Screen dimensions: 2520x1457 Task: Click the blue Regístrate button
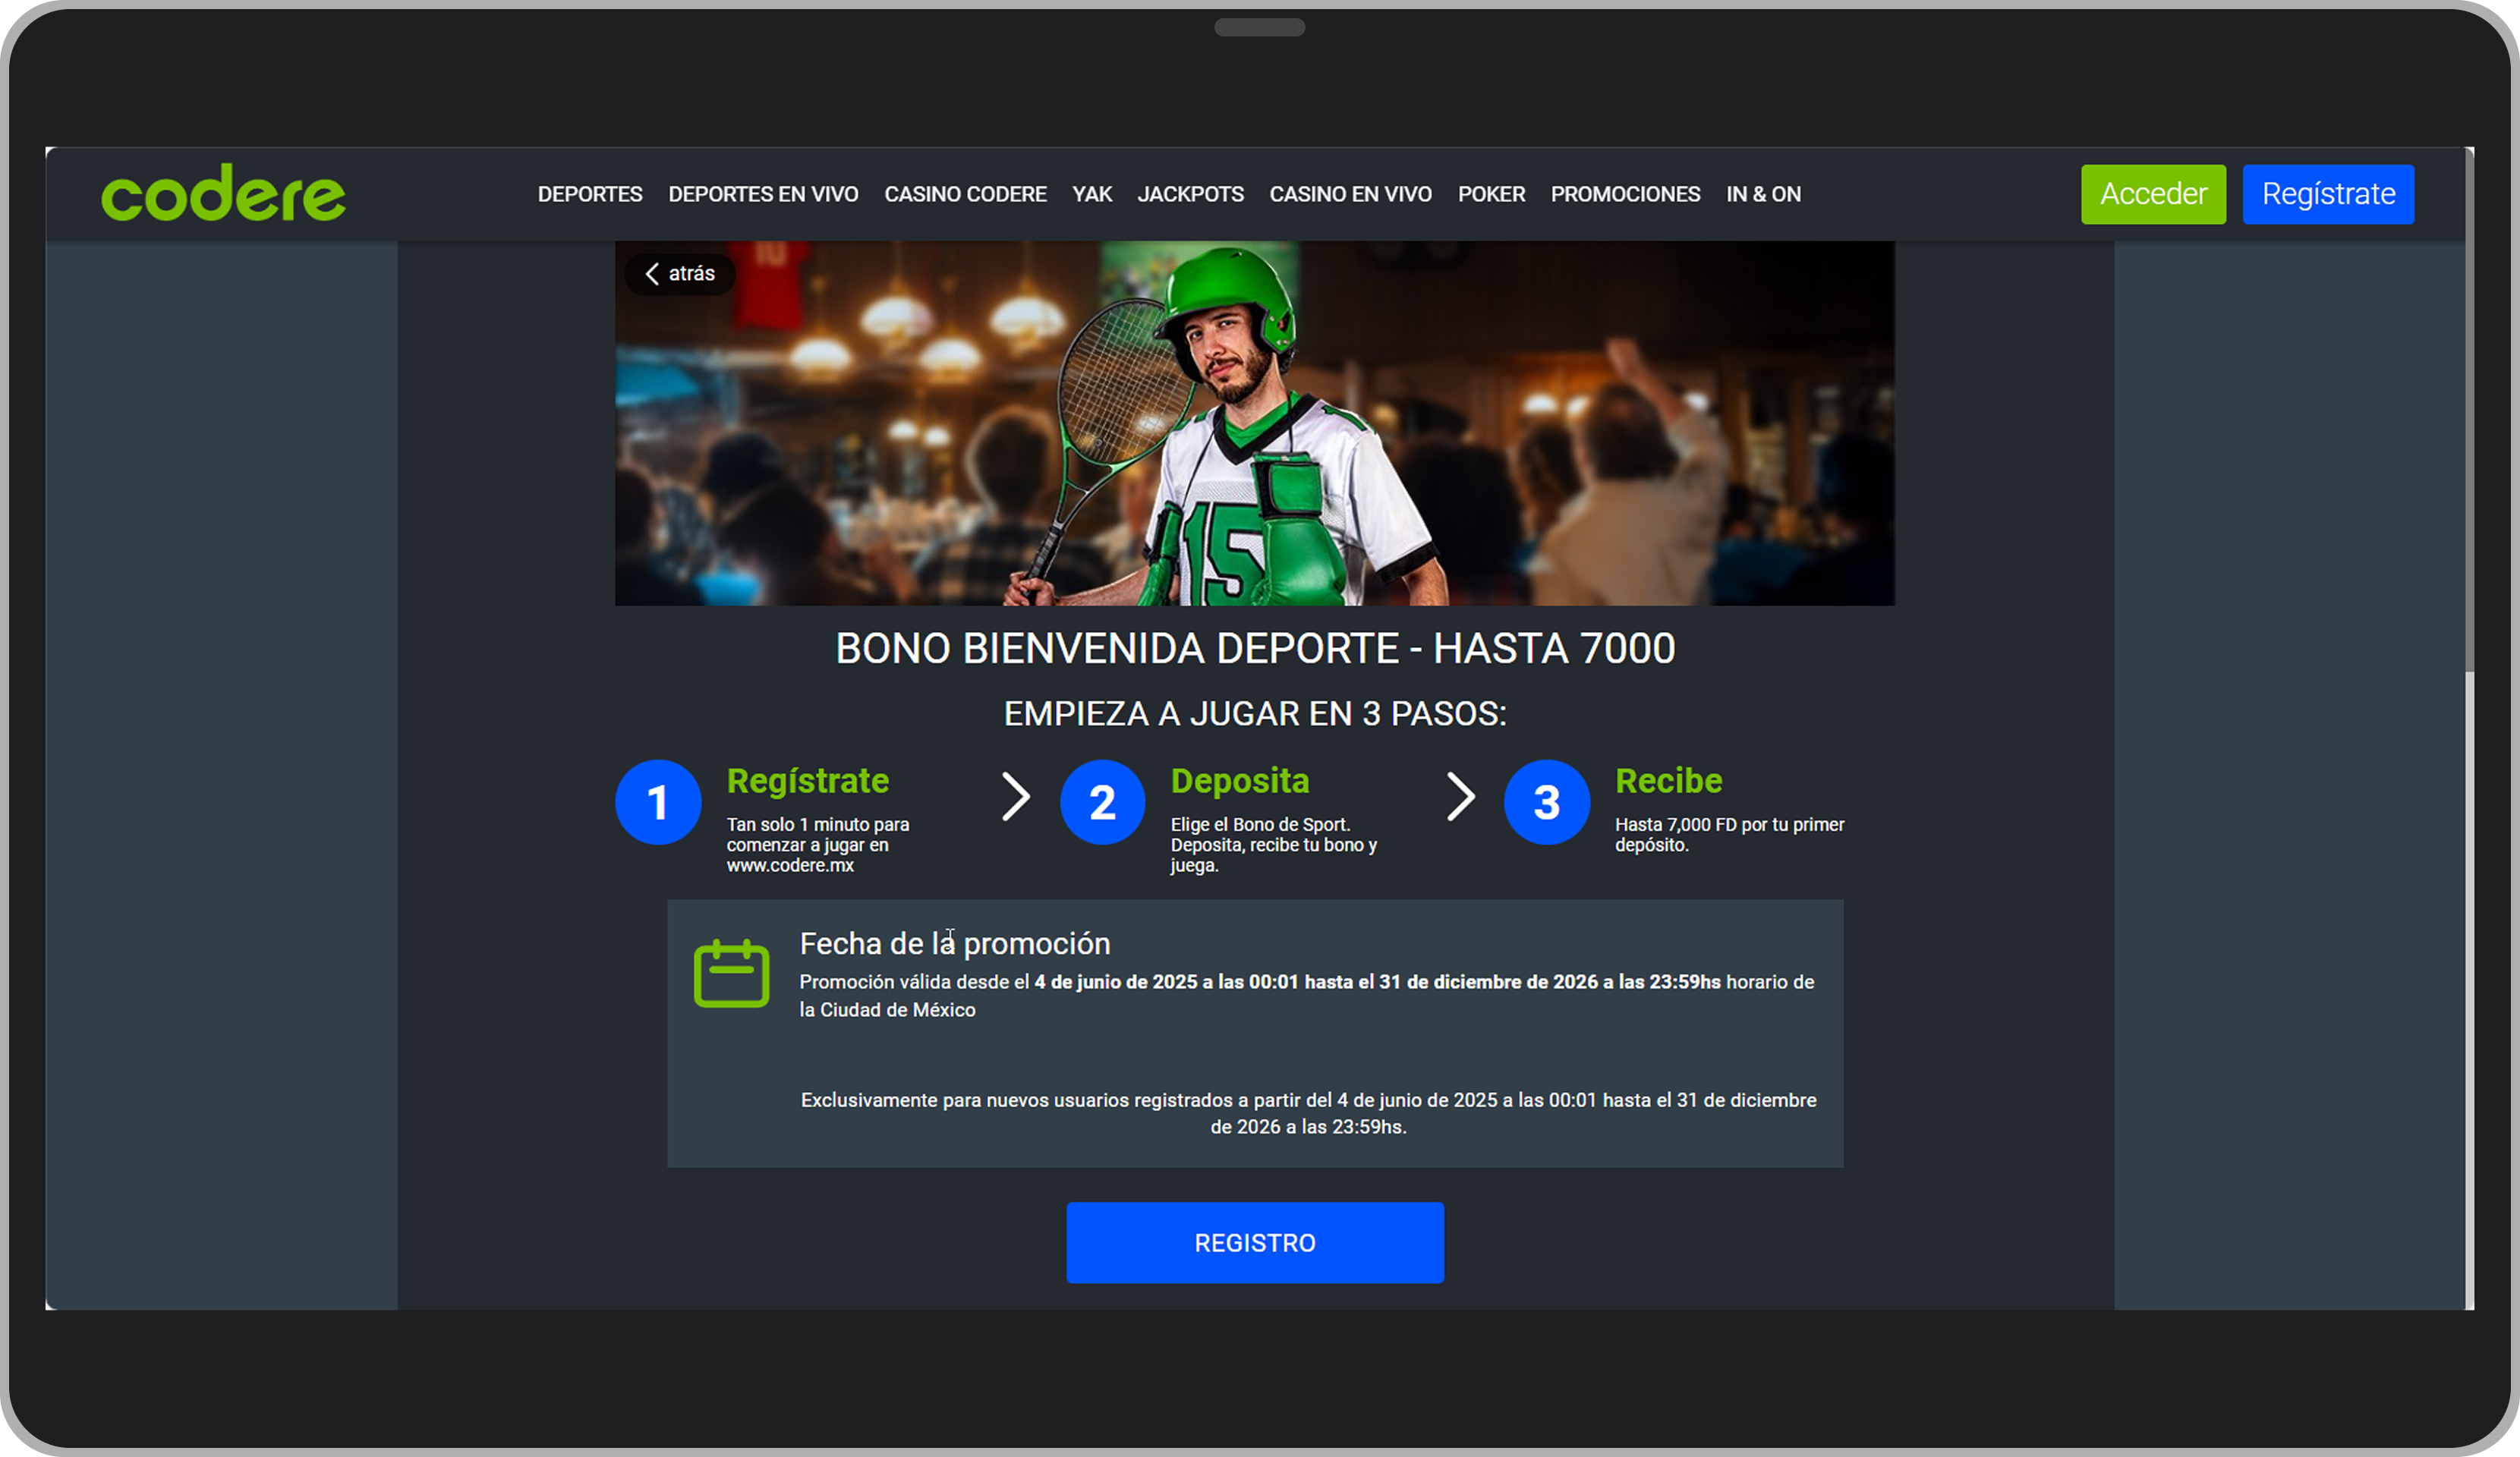2328,194
